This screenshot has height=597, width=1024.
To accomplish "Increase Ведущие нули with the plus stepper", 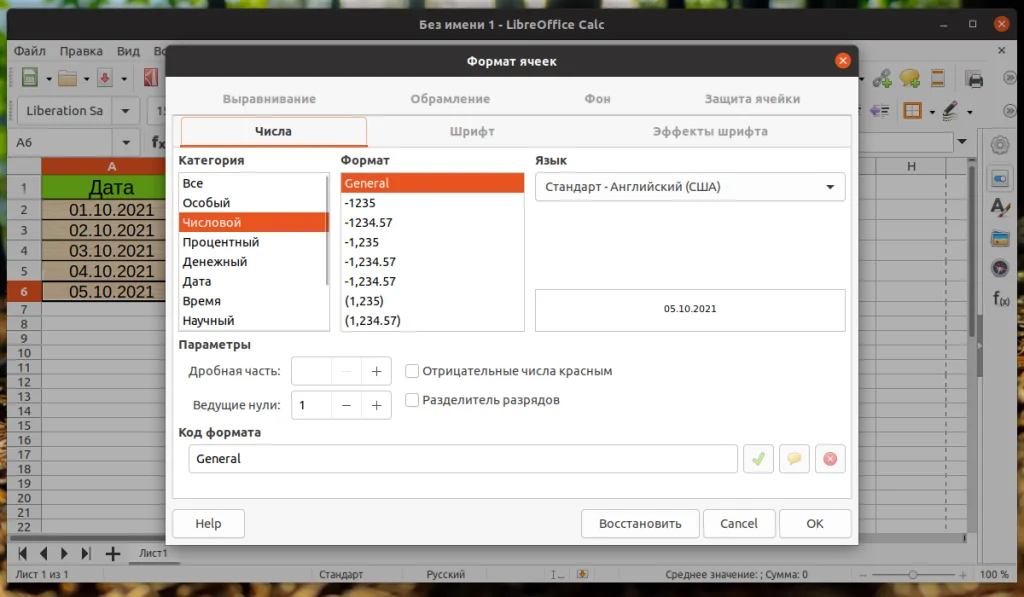I will (376, 405).
